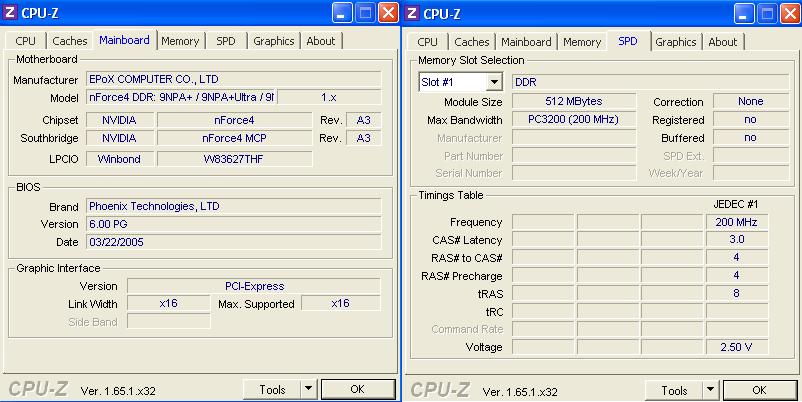Open About tab in right CPU-Z window

click(x=723, y=42)
